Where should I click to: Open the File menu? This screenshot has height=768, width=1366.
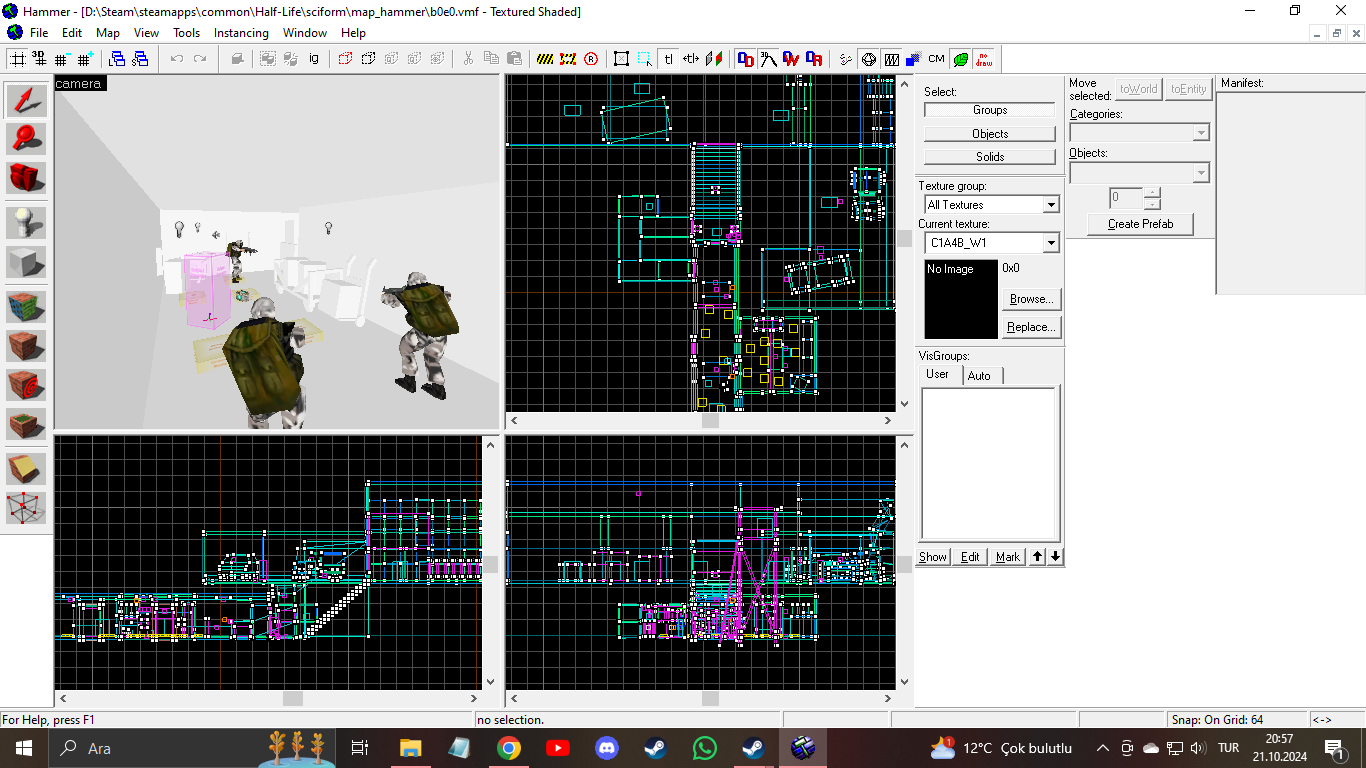(39, 32)
